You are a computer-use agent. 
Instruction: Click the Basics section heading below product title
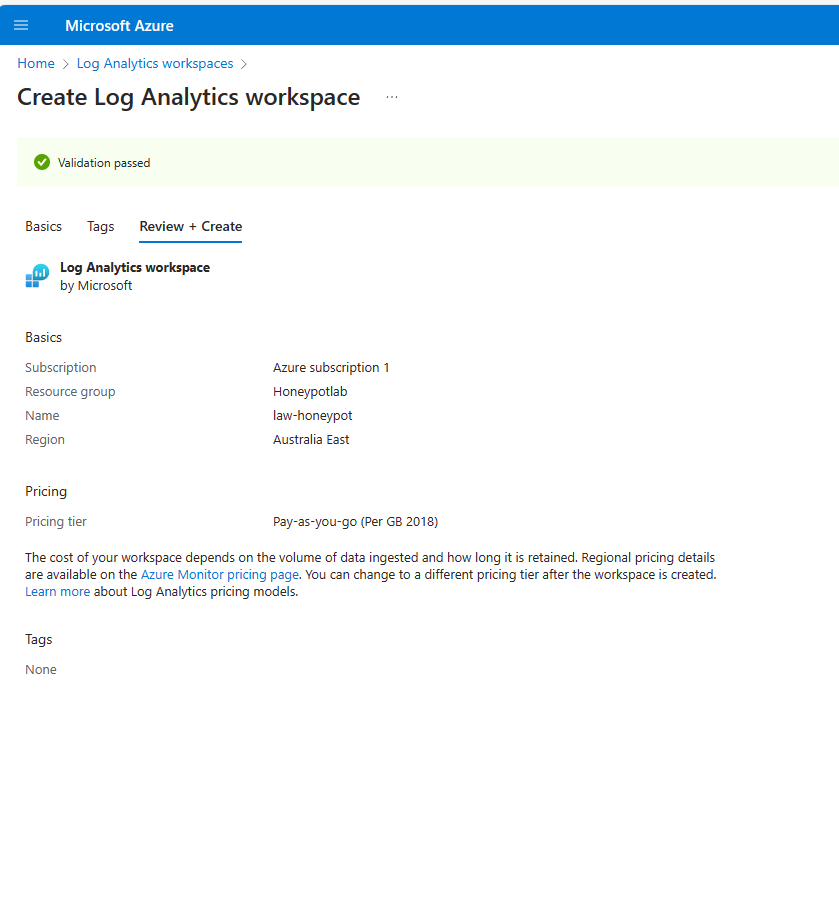point(44,337)
